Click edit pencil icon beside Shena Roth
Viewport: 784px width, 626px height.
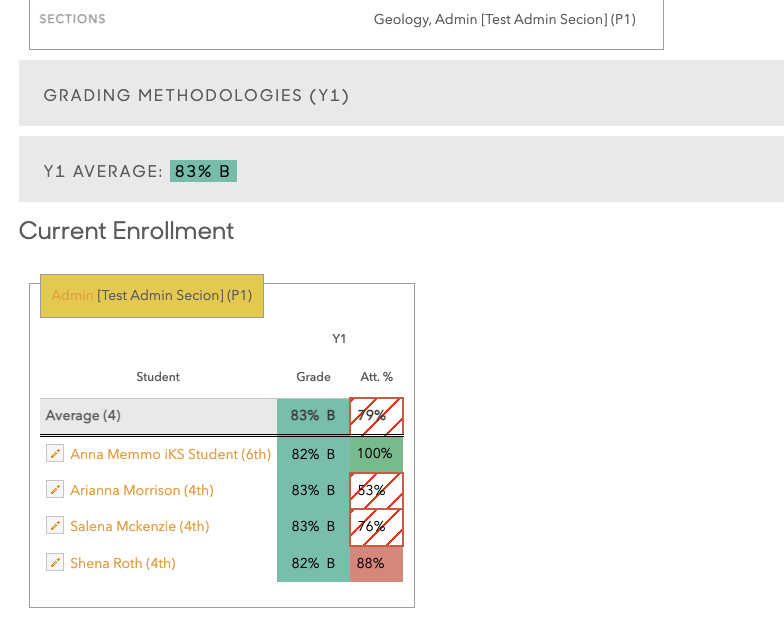(55, 563)
